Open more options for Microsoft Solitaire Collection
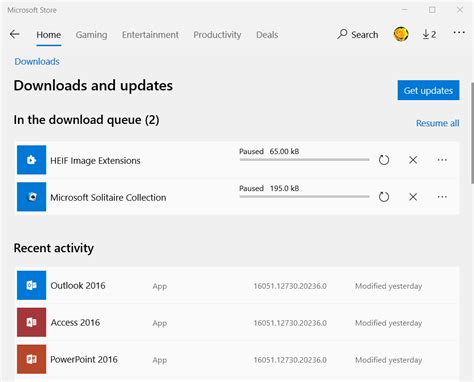This screenshot has height=382, width=474. pos(442,197)
